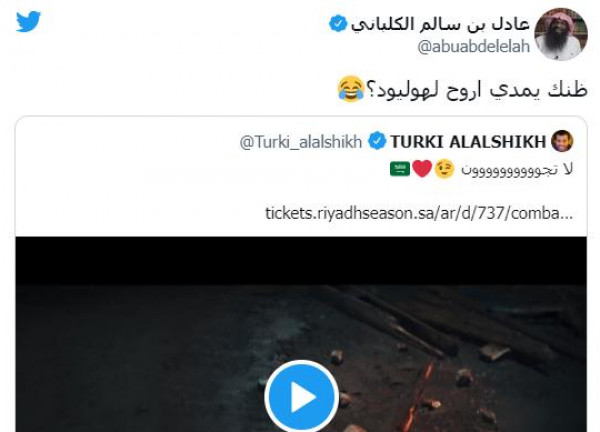Screen dimensions: 600x432
Task: Open the @Turki_alalshikh handle
Action: point(301,142)
